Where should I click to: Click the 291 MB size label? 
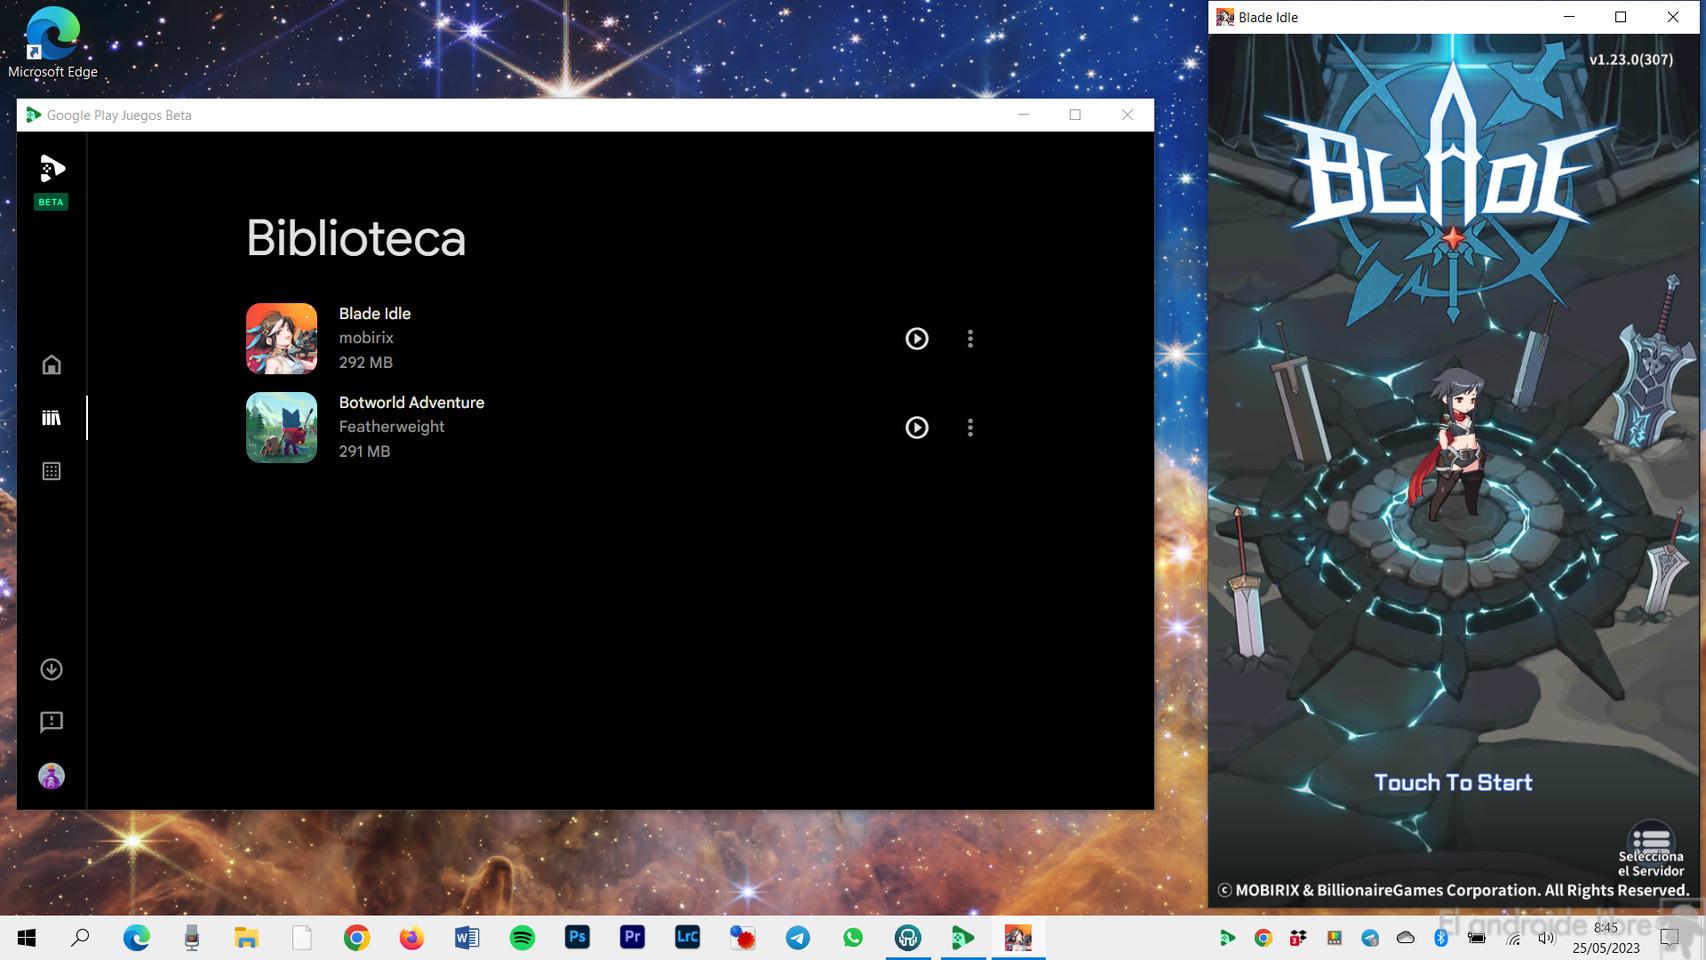pyautogui.click(x=364, y=451)
